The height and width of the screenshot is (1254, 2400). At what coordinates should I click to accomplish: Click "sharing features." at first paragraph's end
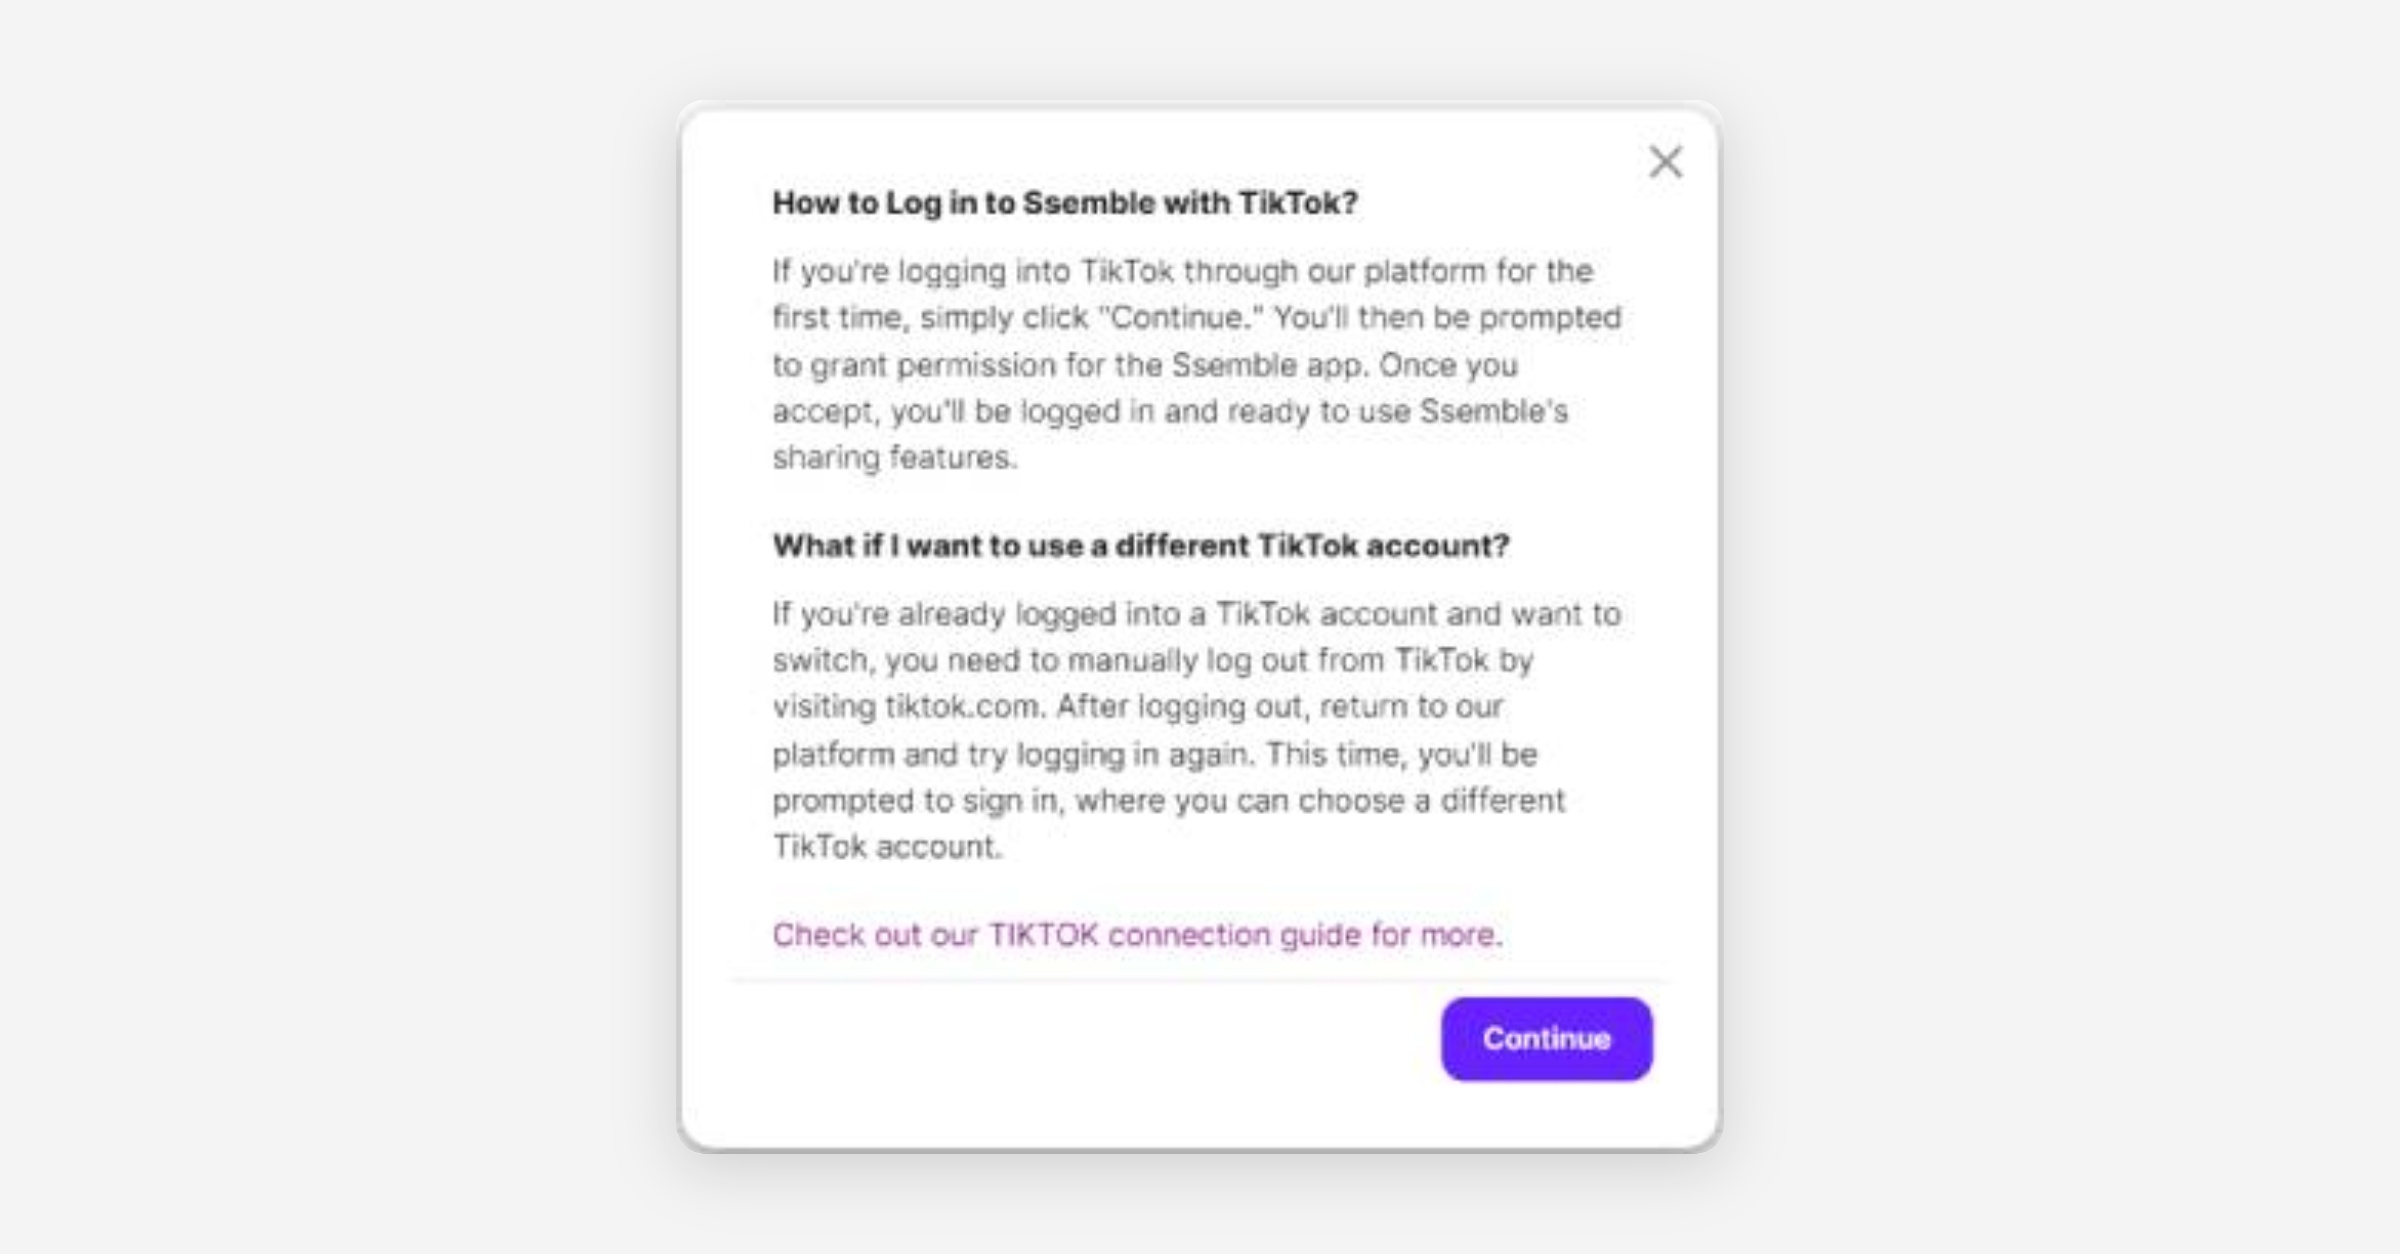point(894,458)
